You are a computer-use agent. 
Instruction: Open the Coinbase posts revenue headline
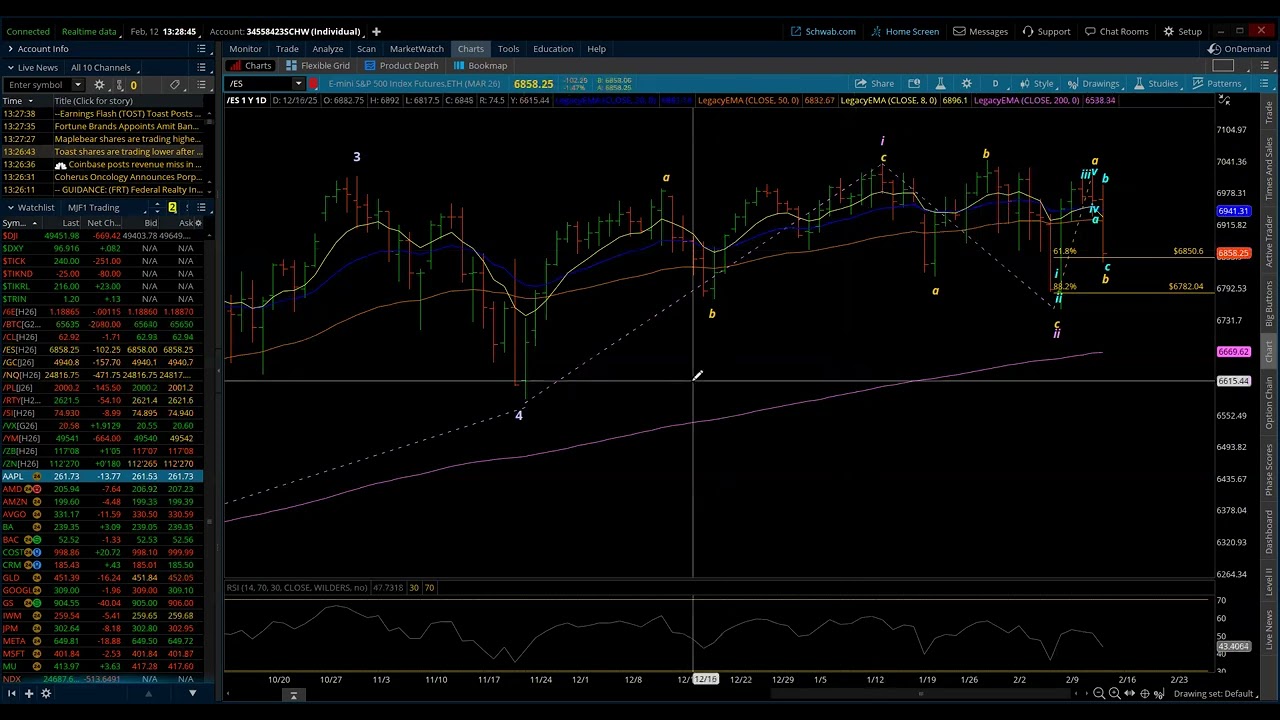pos(127,164)
